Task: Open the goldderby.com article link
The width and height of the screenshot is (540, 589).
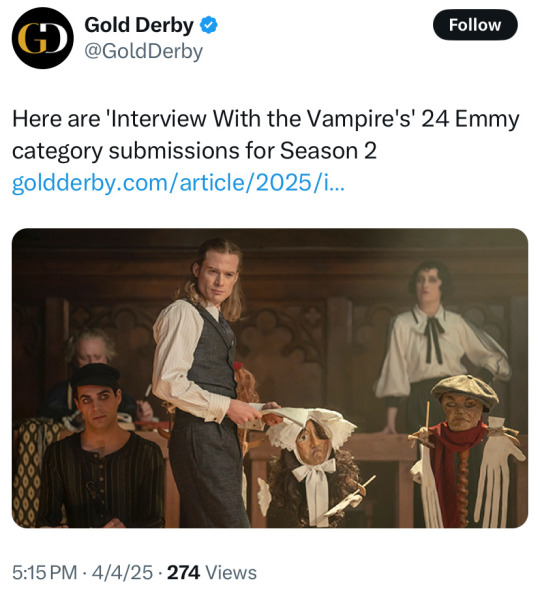Action: pyautogui.click(x=178, y=183)
